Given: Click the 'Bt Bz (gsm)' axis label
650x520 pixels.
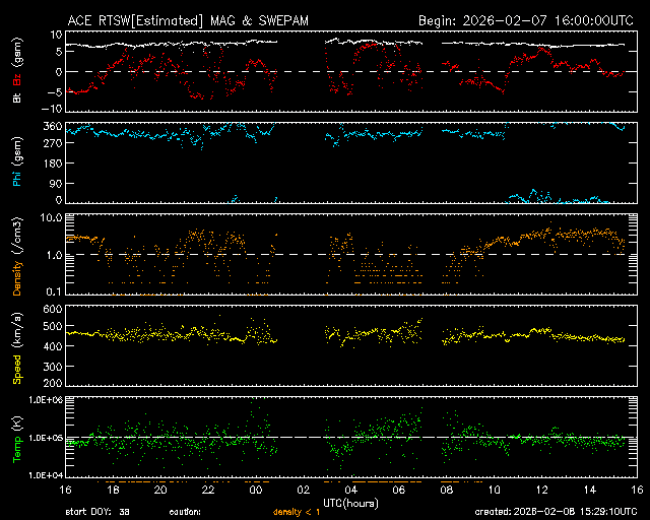Looking at the screenshot, I should tap(17, 70).
